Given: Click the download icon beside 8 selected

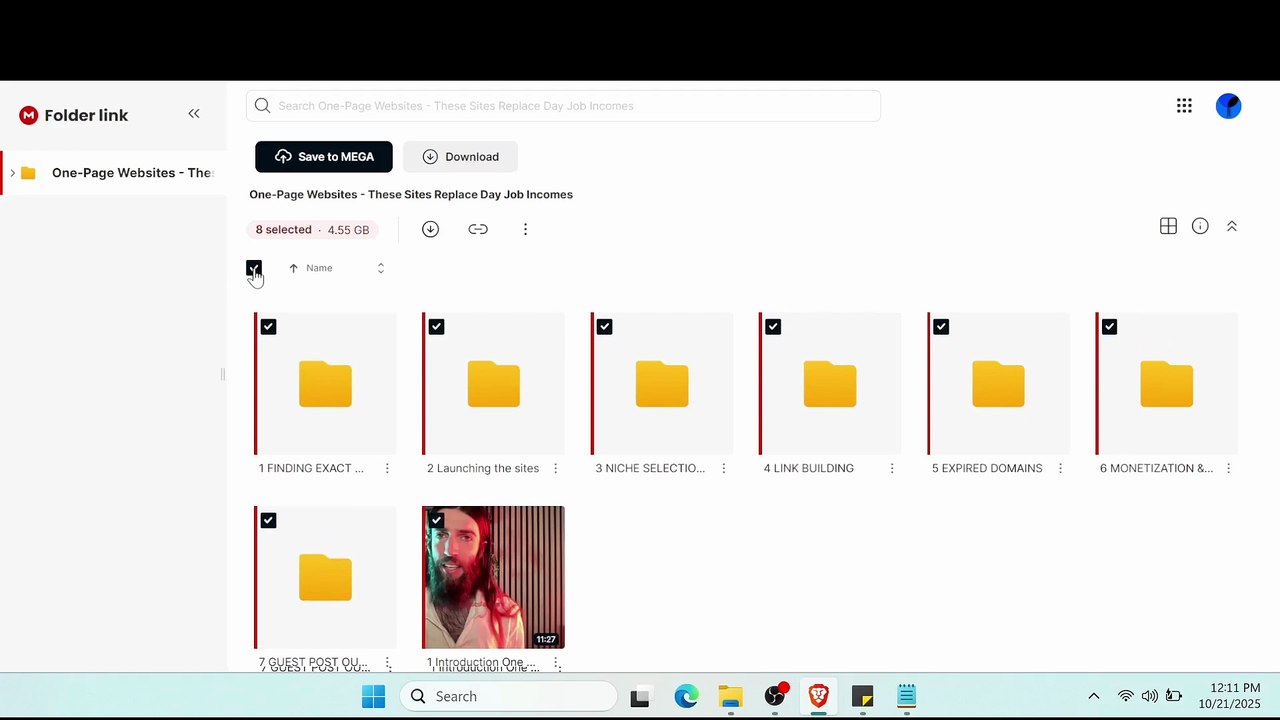Looking at the screenshot, I should tap(430, 229).
